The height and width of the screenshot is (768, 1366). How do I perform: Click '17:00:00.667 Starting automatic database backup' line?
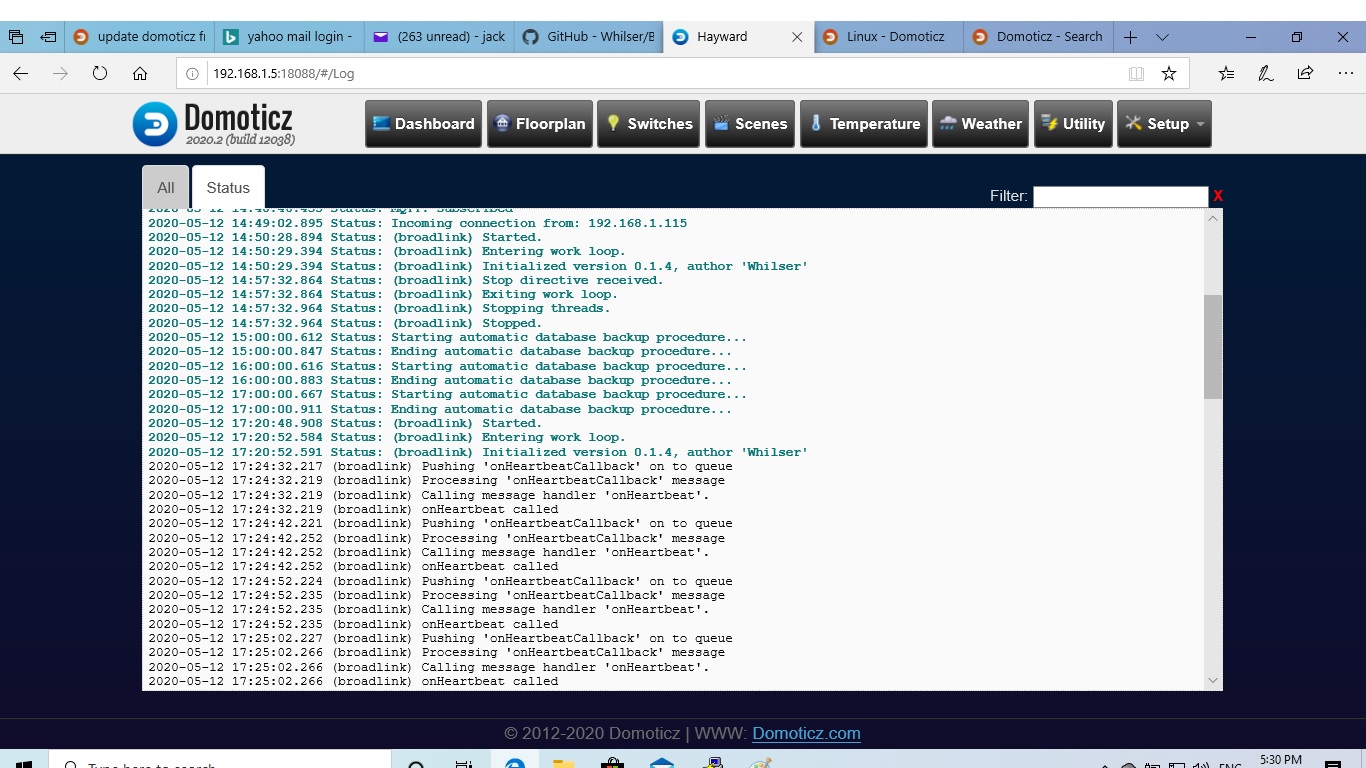[x=448, y=394]
